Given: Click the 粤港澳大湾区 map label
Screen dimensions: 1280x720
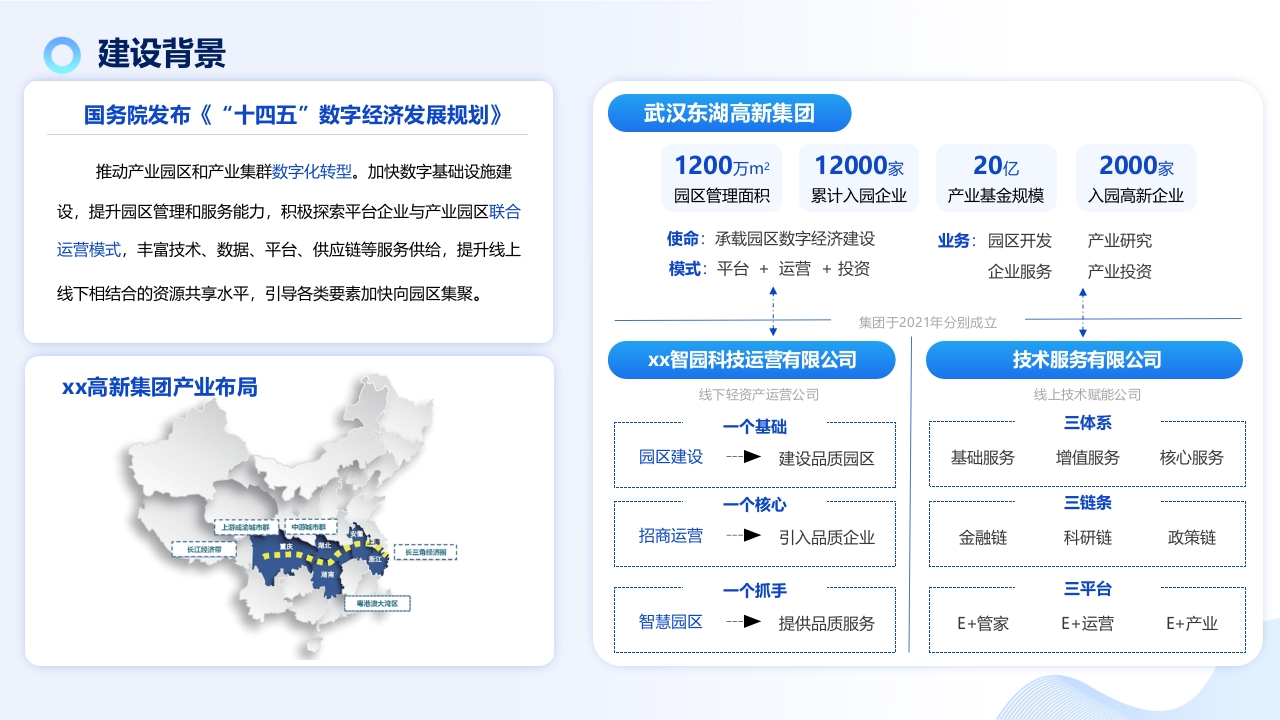Looking at the screenshot, I should pos(378,603).
